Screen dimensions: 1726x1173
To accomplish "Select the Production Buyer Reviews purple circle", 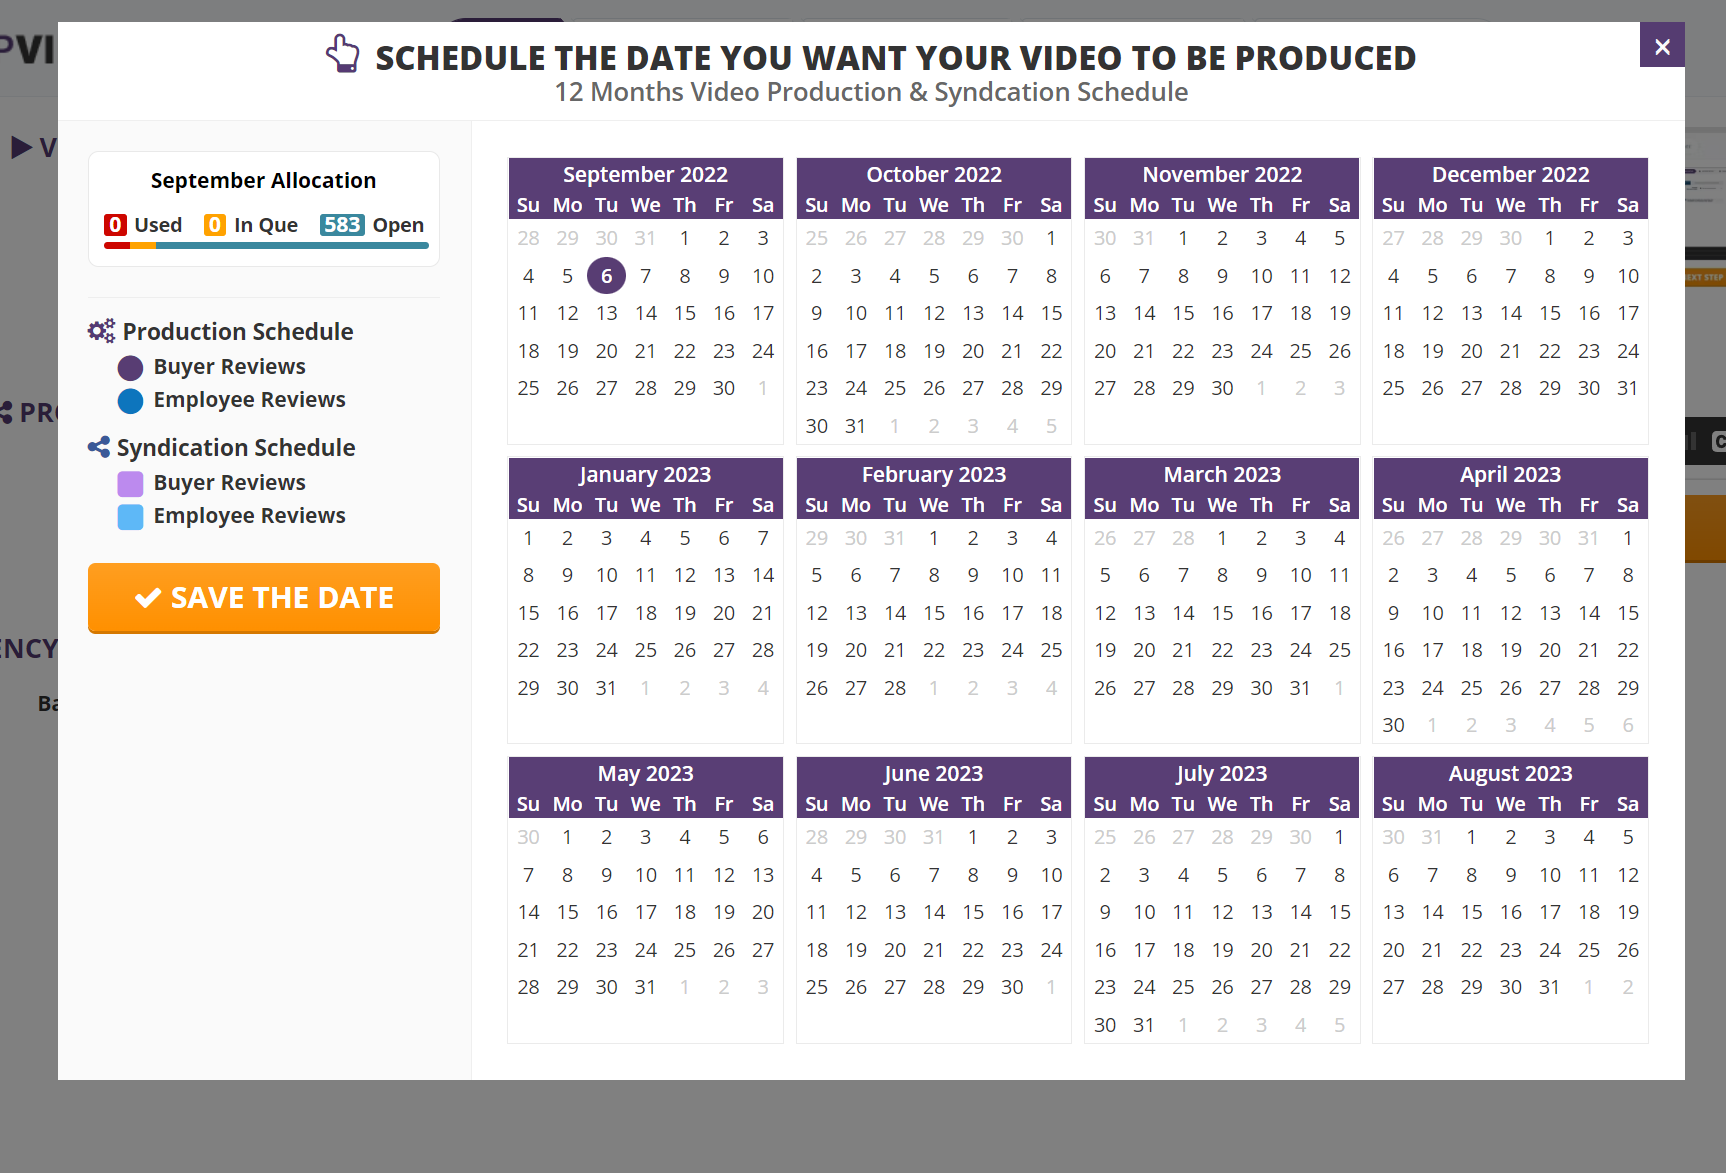I will (x=130, y=368).
